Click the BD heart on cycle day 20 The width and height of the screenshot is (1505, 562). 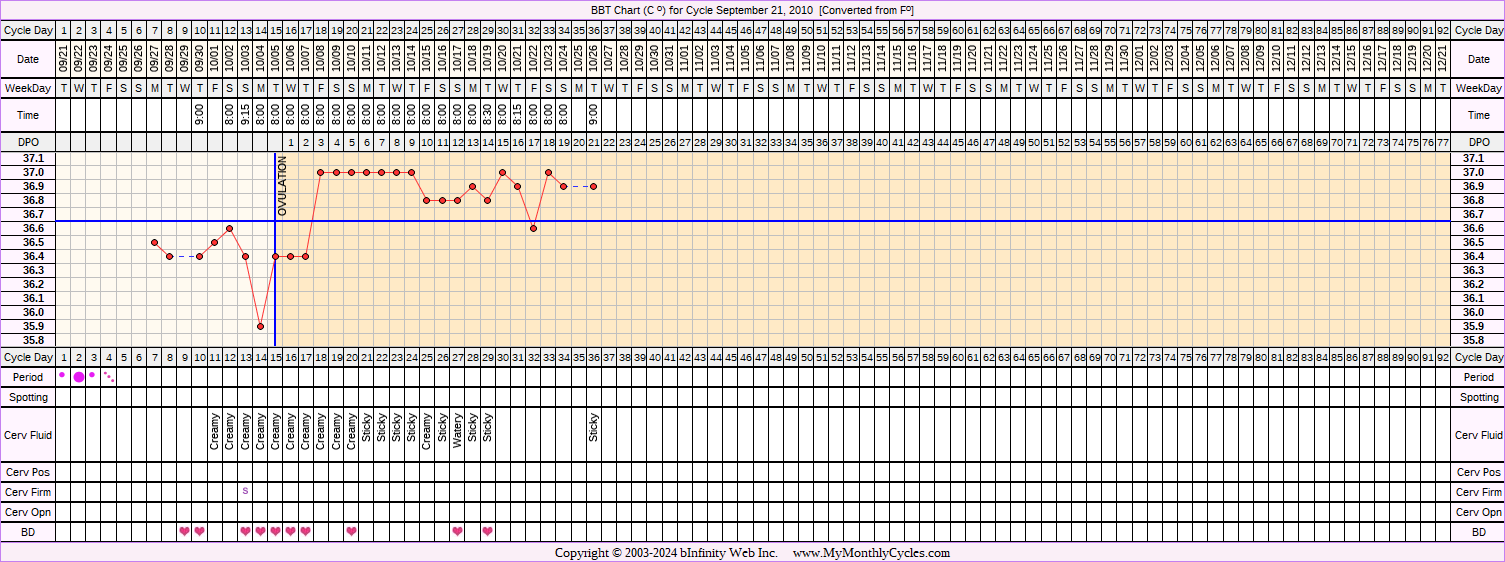[351, 531]
